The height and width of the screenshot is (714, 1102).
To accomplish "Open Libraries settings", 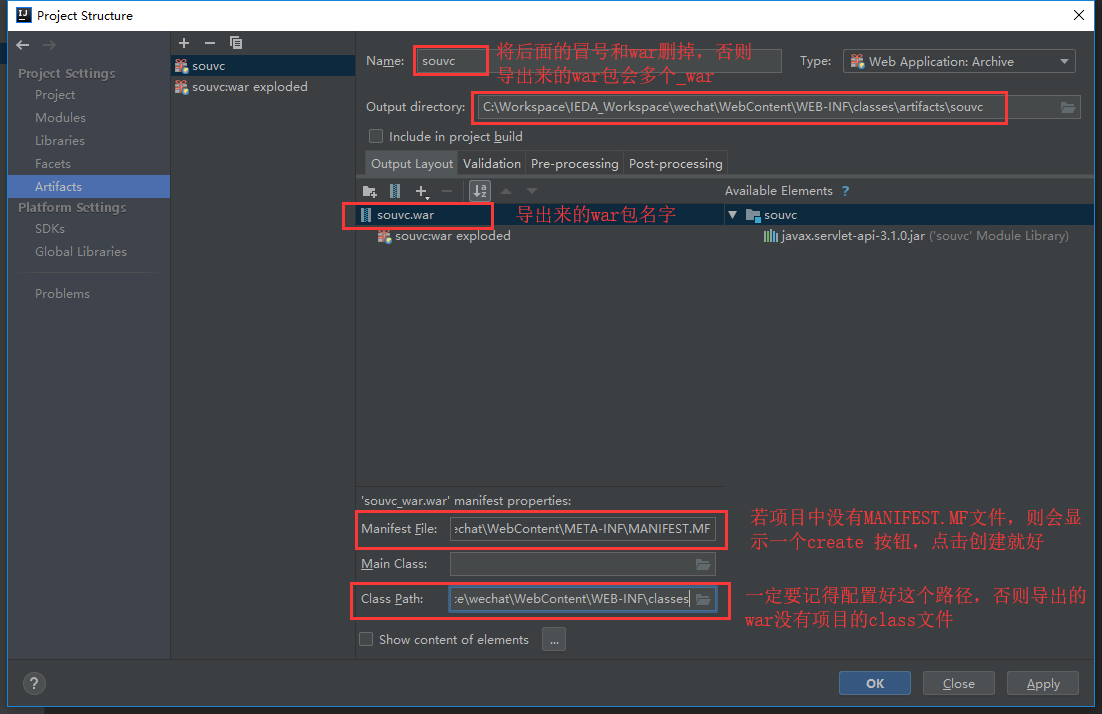I will (x=60, y=141).
